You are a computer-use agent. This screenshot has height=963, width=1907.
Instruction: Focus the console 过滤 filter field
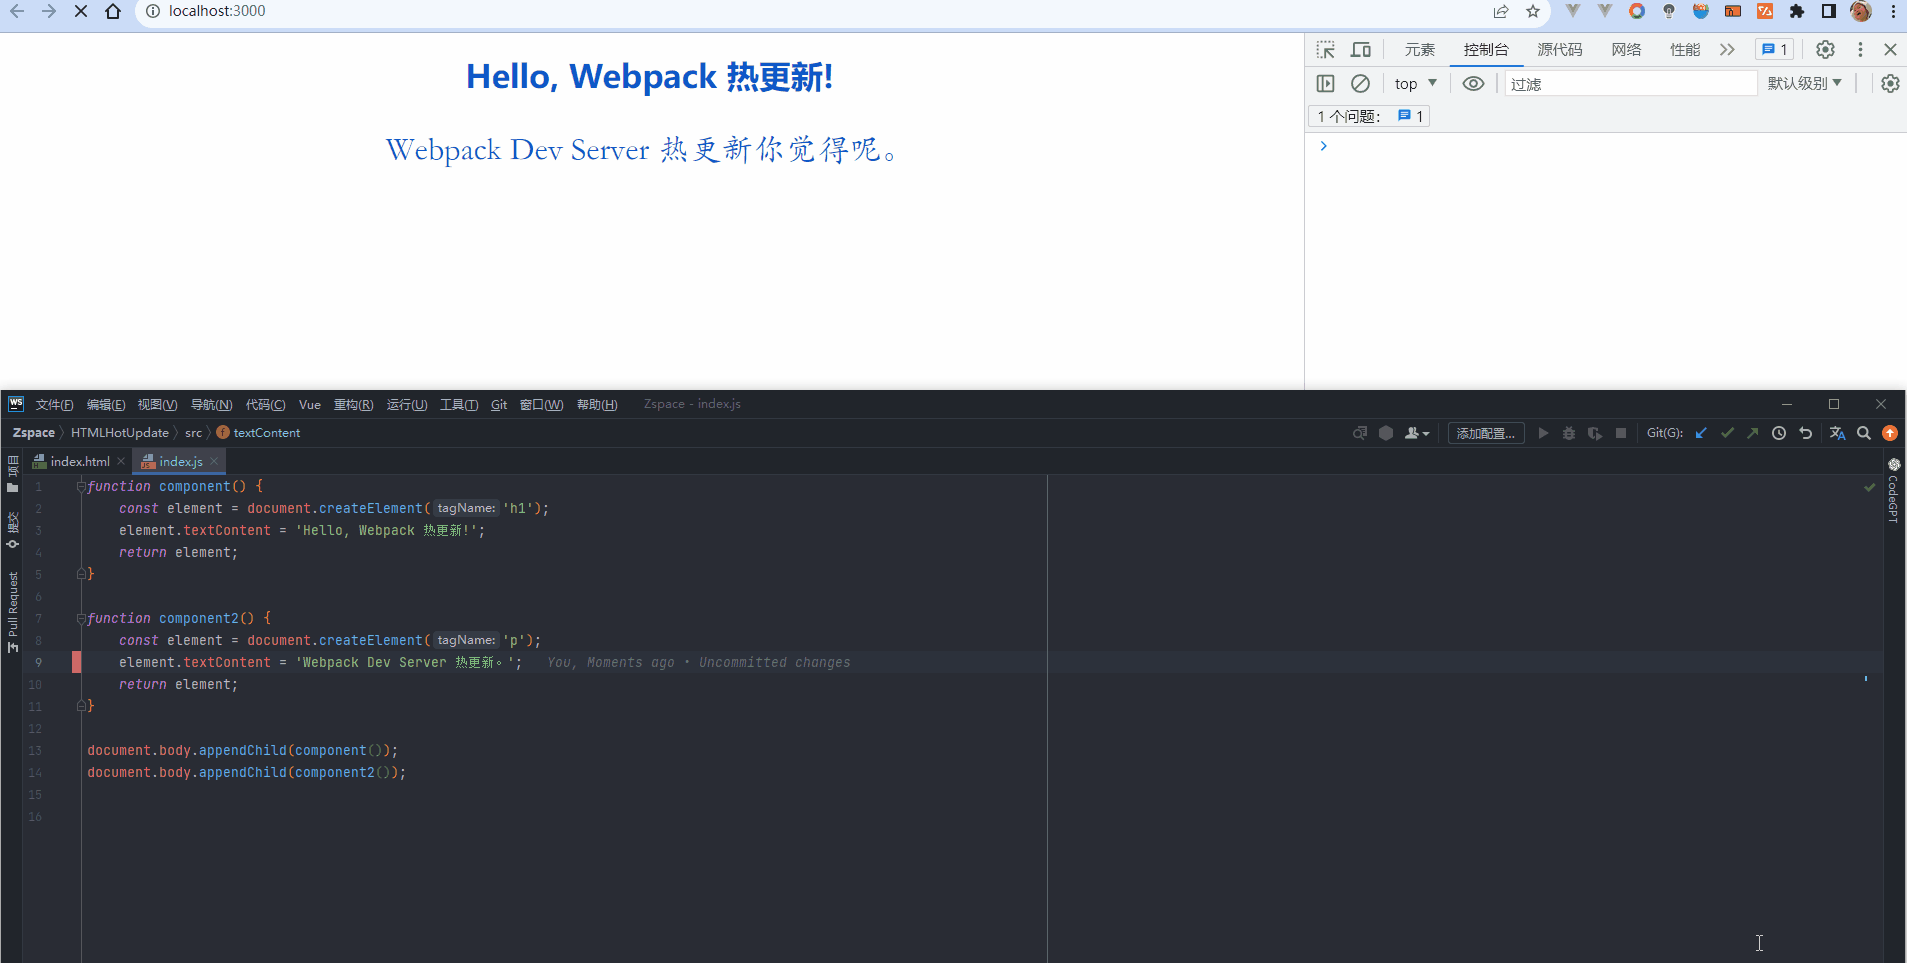click(x=1631, y=84)
